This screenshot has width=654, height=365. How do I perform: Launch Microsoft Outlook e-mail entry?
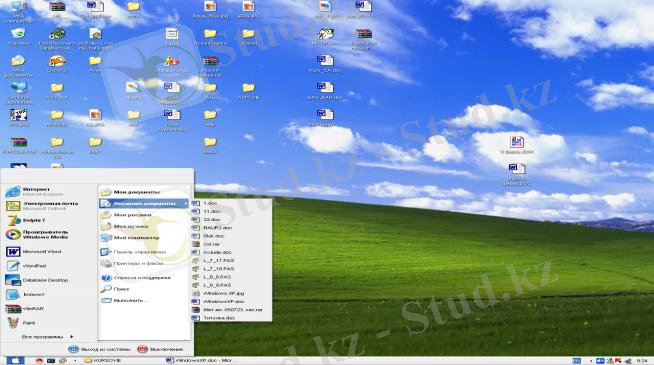tap(42, 206)
